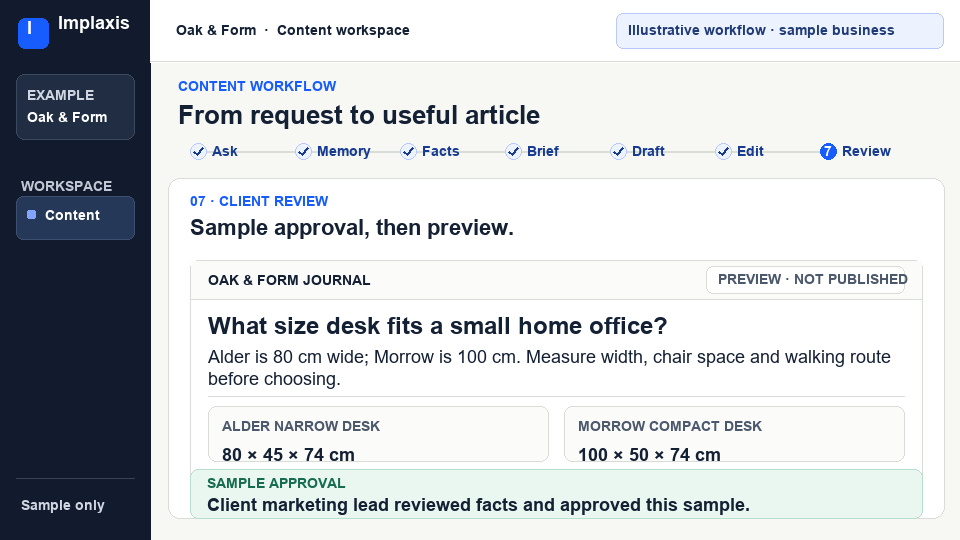960x540 pixels.
Task: Click 'Sample approval, then preview.' heading
Action: 352,228
